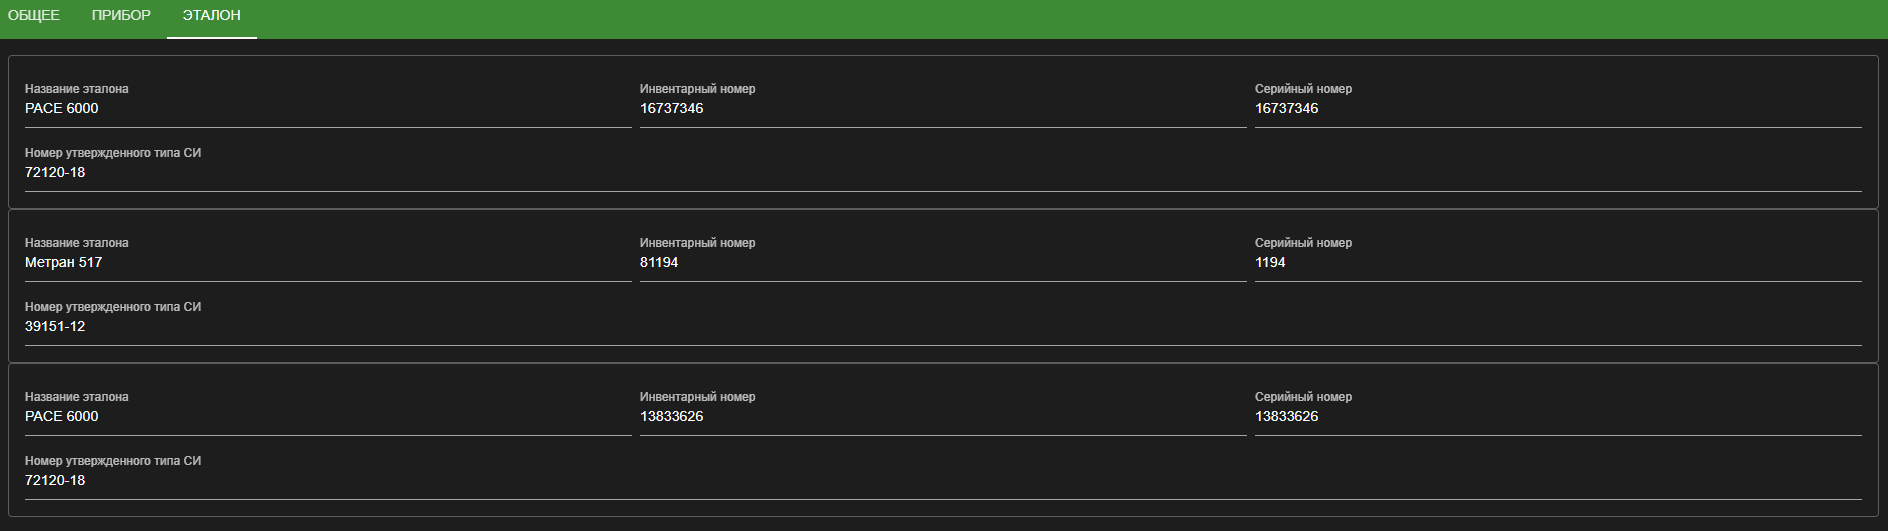Screen dimensions: 1888x531
Task: Click the name field above inventory number 16737346
Action: [327, 108]
